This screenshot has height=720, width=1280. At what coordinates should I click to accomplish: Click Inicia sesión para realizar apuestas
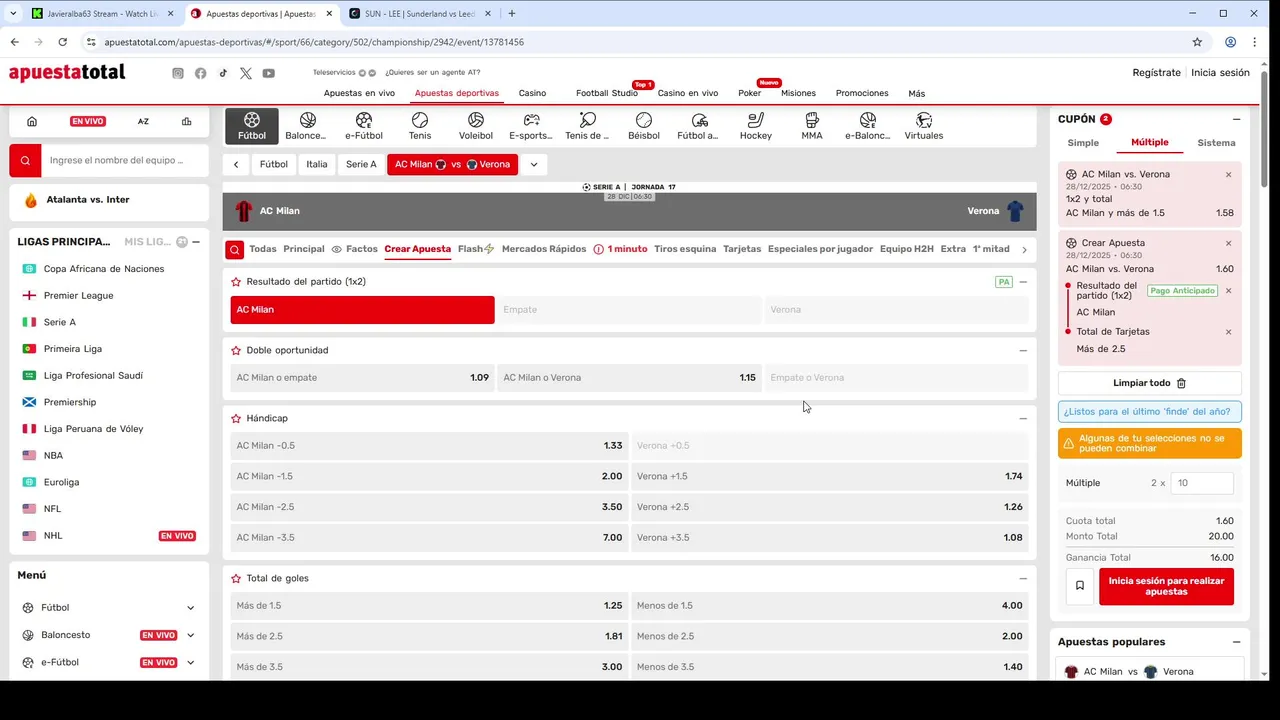click(1166, 586)
